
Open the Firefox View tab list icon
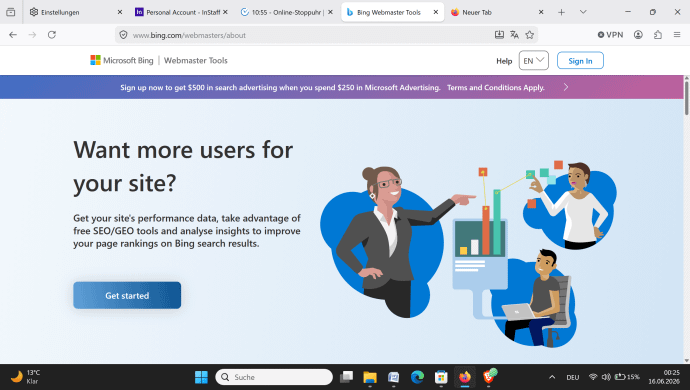coord(11,12)
